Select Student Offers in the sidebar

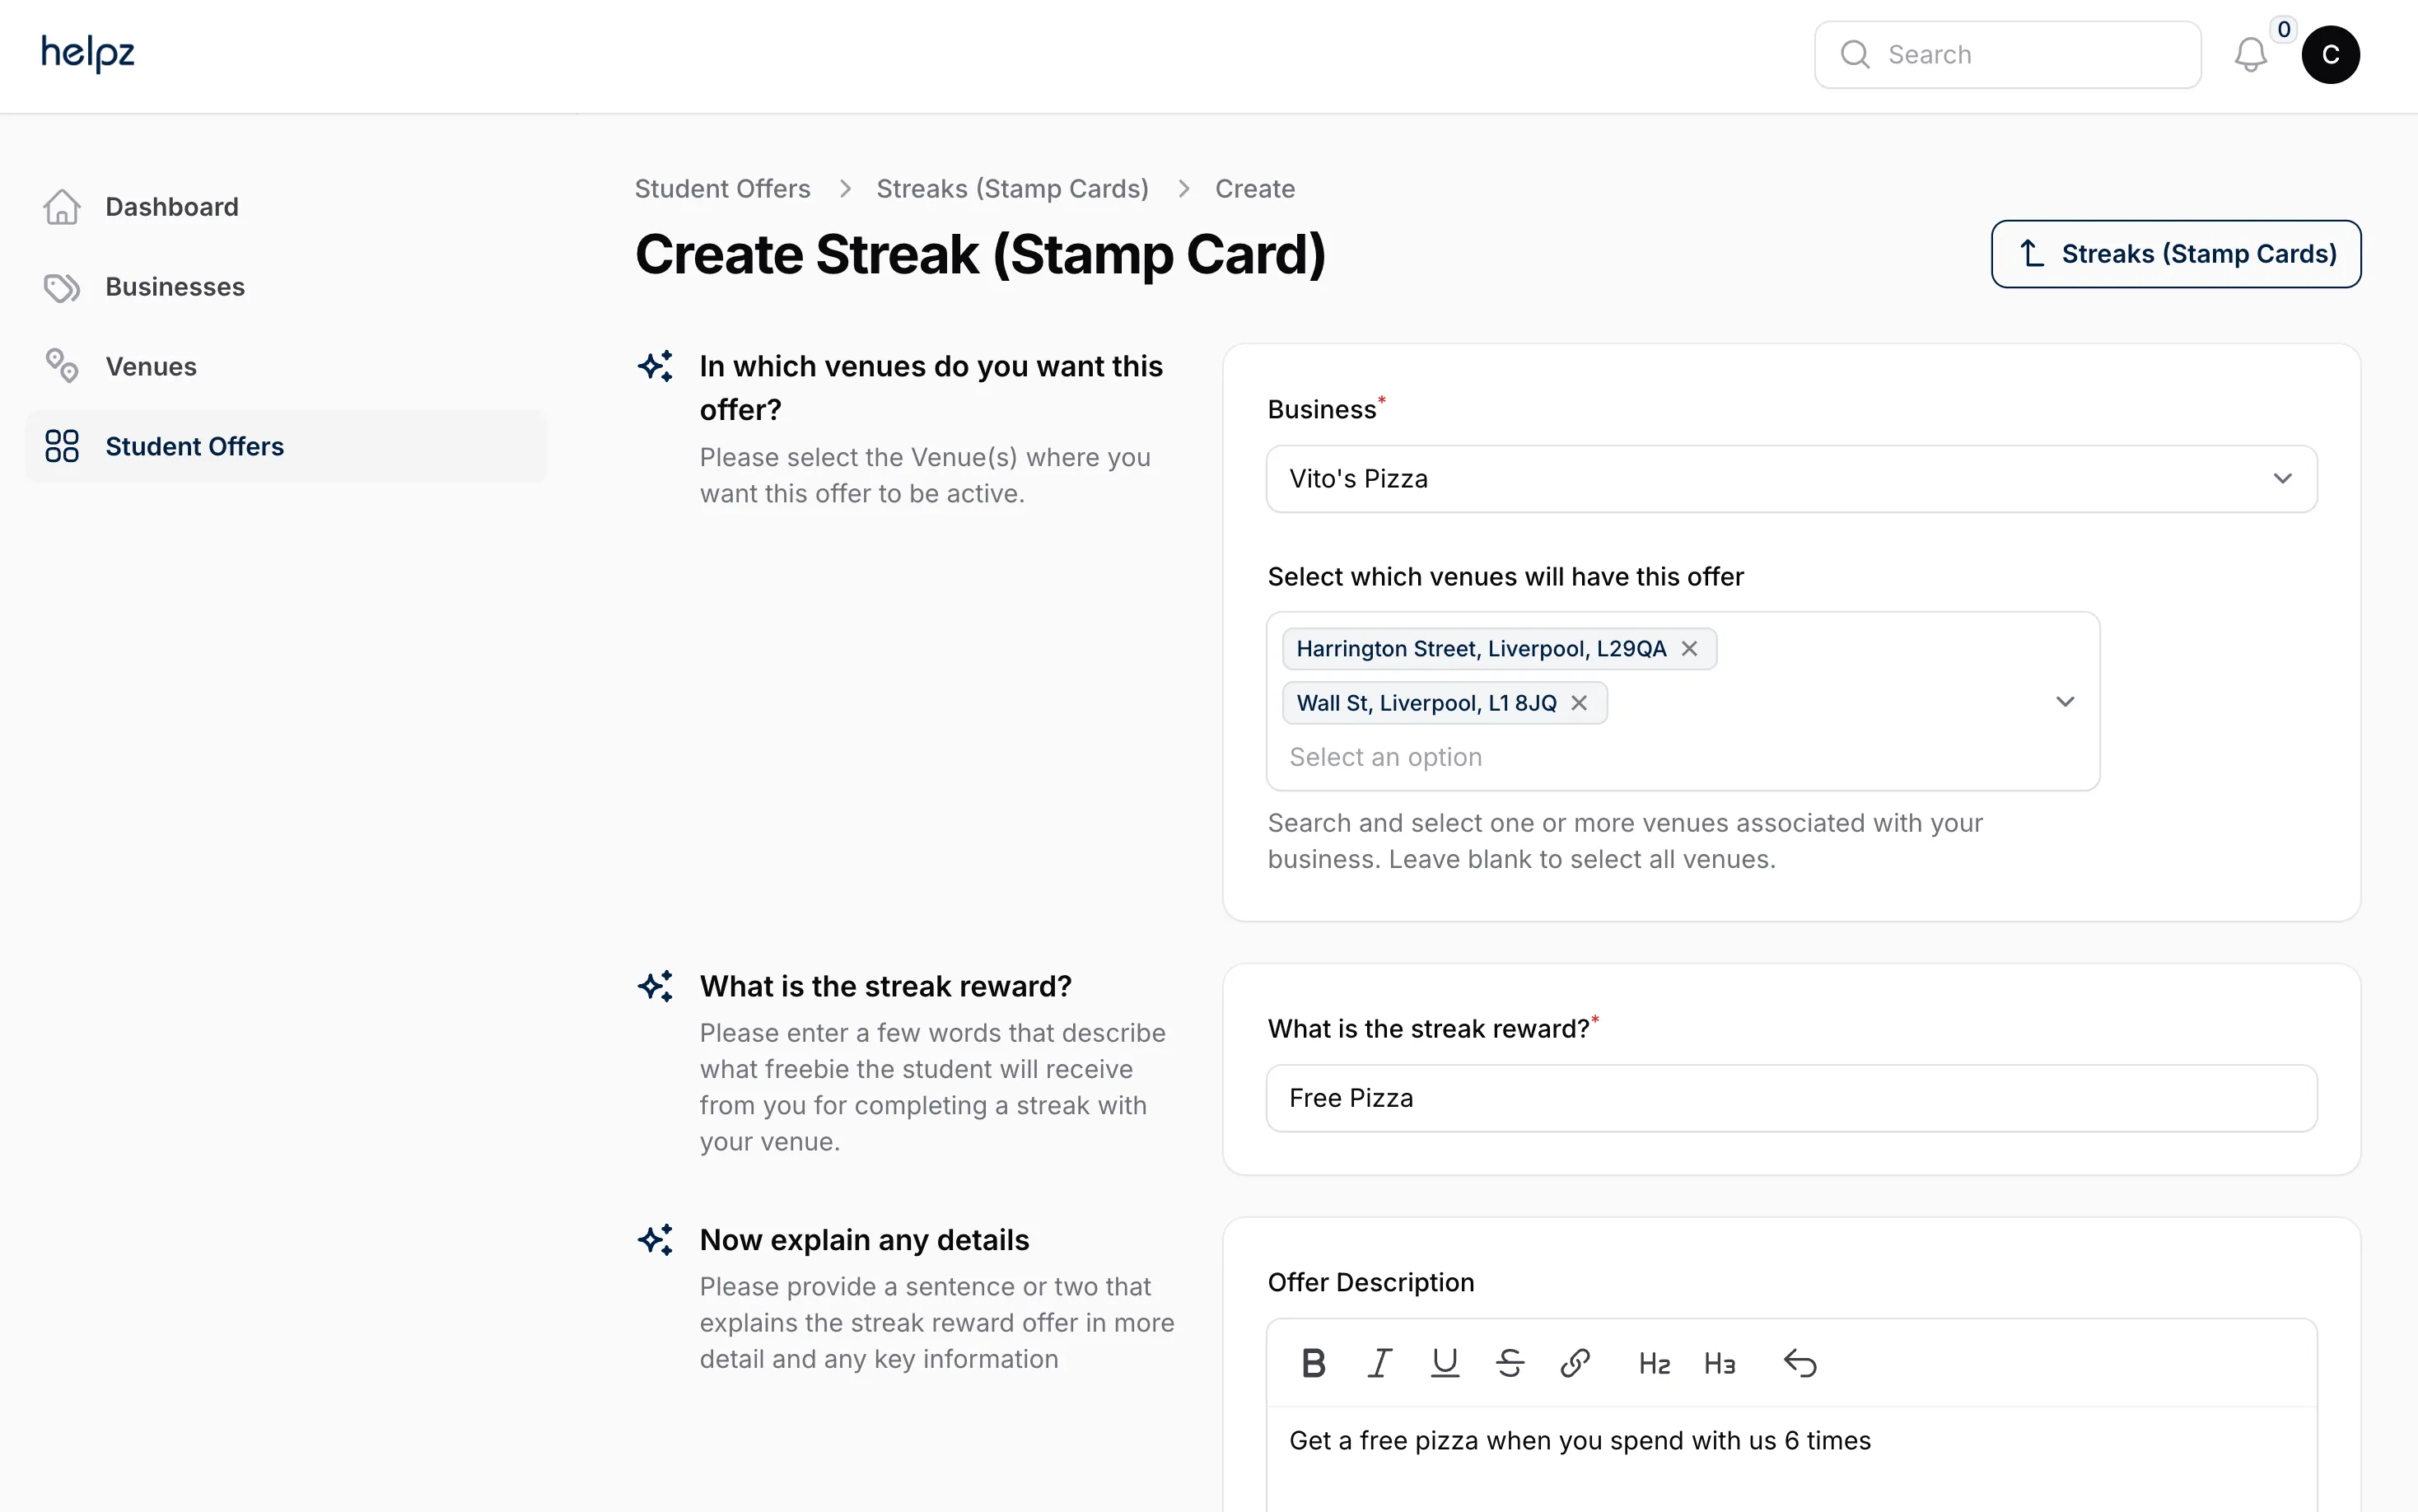coord(286,446)
